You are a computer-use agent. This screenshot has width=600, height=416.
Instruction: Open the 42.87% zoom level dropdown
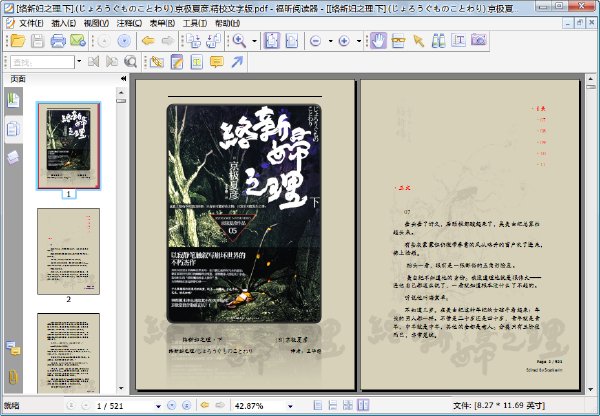(290, 406)
